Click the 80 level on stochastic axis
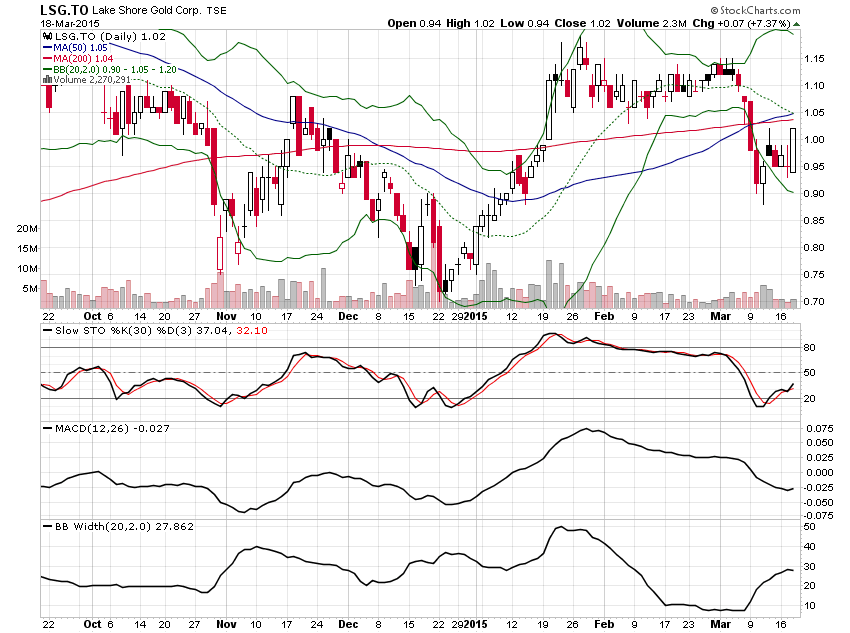 (809, 347)
